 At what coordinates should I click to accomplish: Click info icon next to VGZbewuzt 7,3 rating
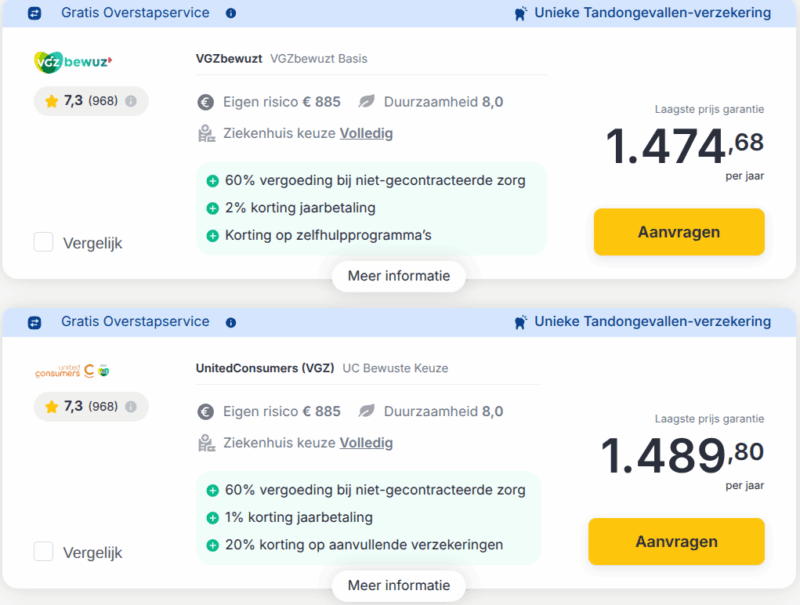[x=131, y=101]
